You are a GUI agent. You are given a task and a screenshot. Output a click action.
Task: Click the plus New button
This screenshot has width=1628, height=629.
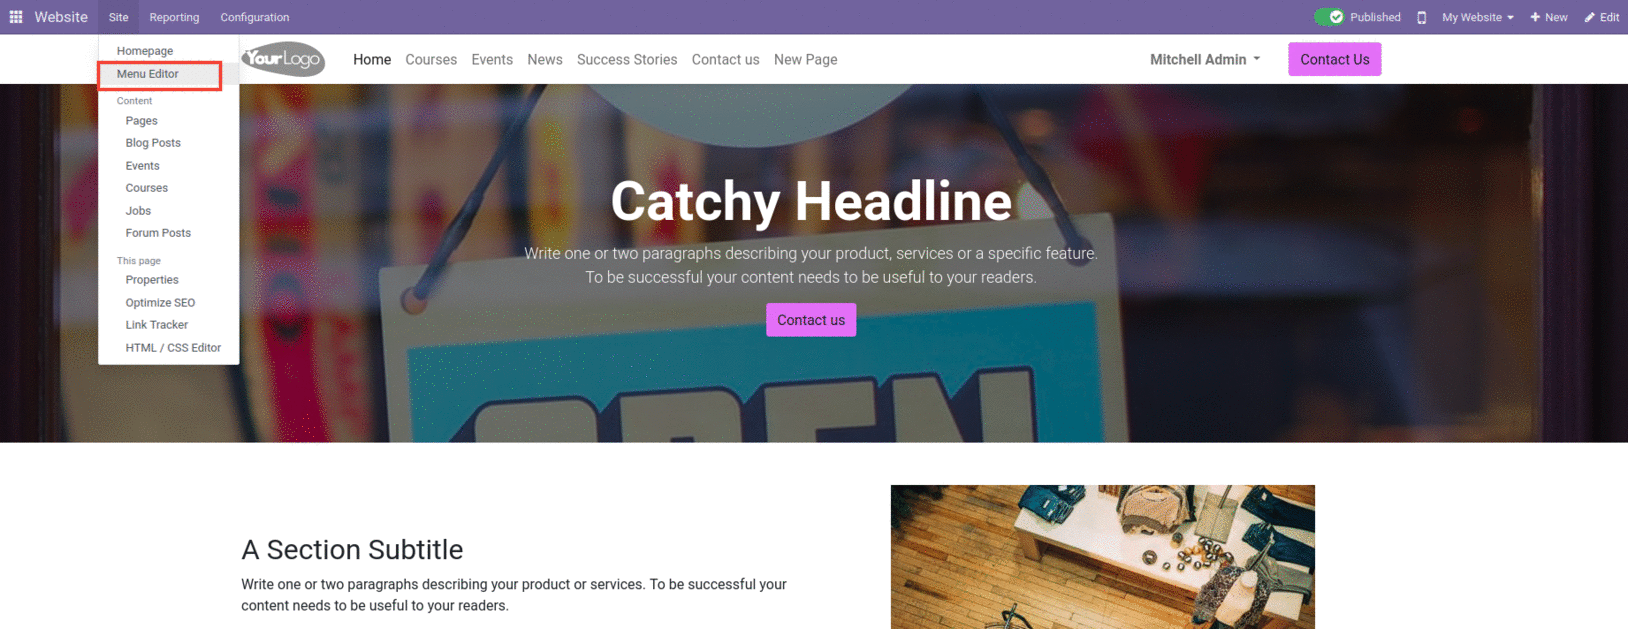point(1548,17)
